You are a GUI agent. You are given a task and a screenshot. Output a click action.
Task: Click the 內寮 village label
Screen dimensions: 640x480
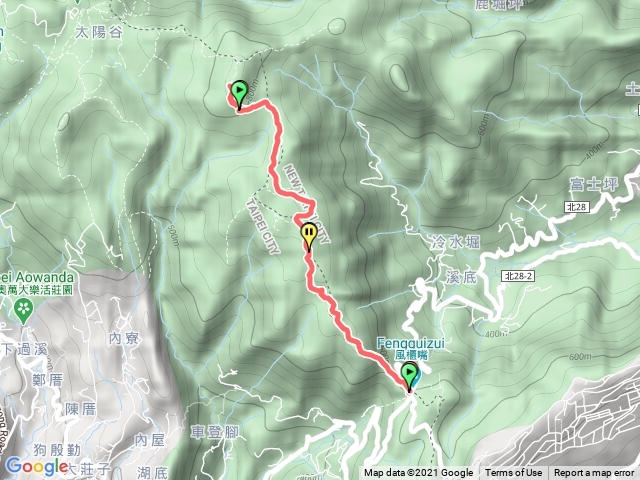pyautogui.click(x=124, y=338)
